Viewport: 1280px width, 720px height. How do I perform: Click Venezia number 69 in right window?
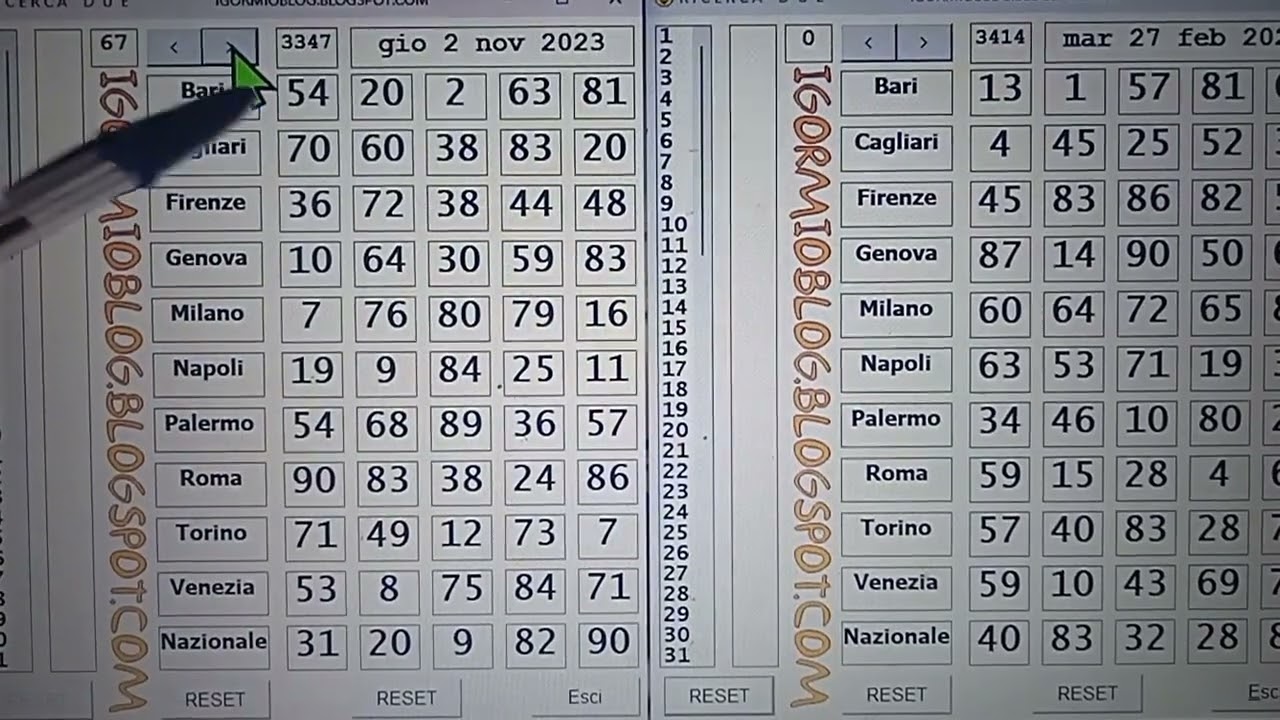1219,584
